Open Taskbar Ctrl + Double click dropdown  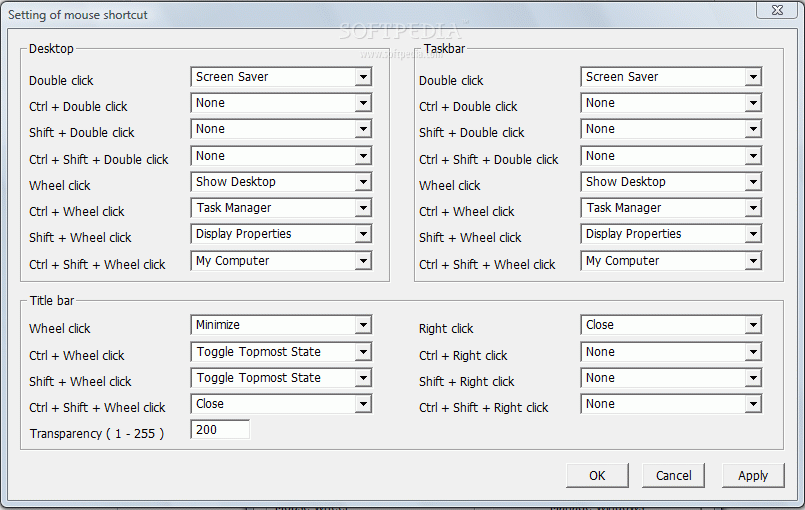(x=671, y=103)
